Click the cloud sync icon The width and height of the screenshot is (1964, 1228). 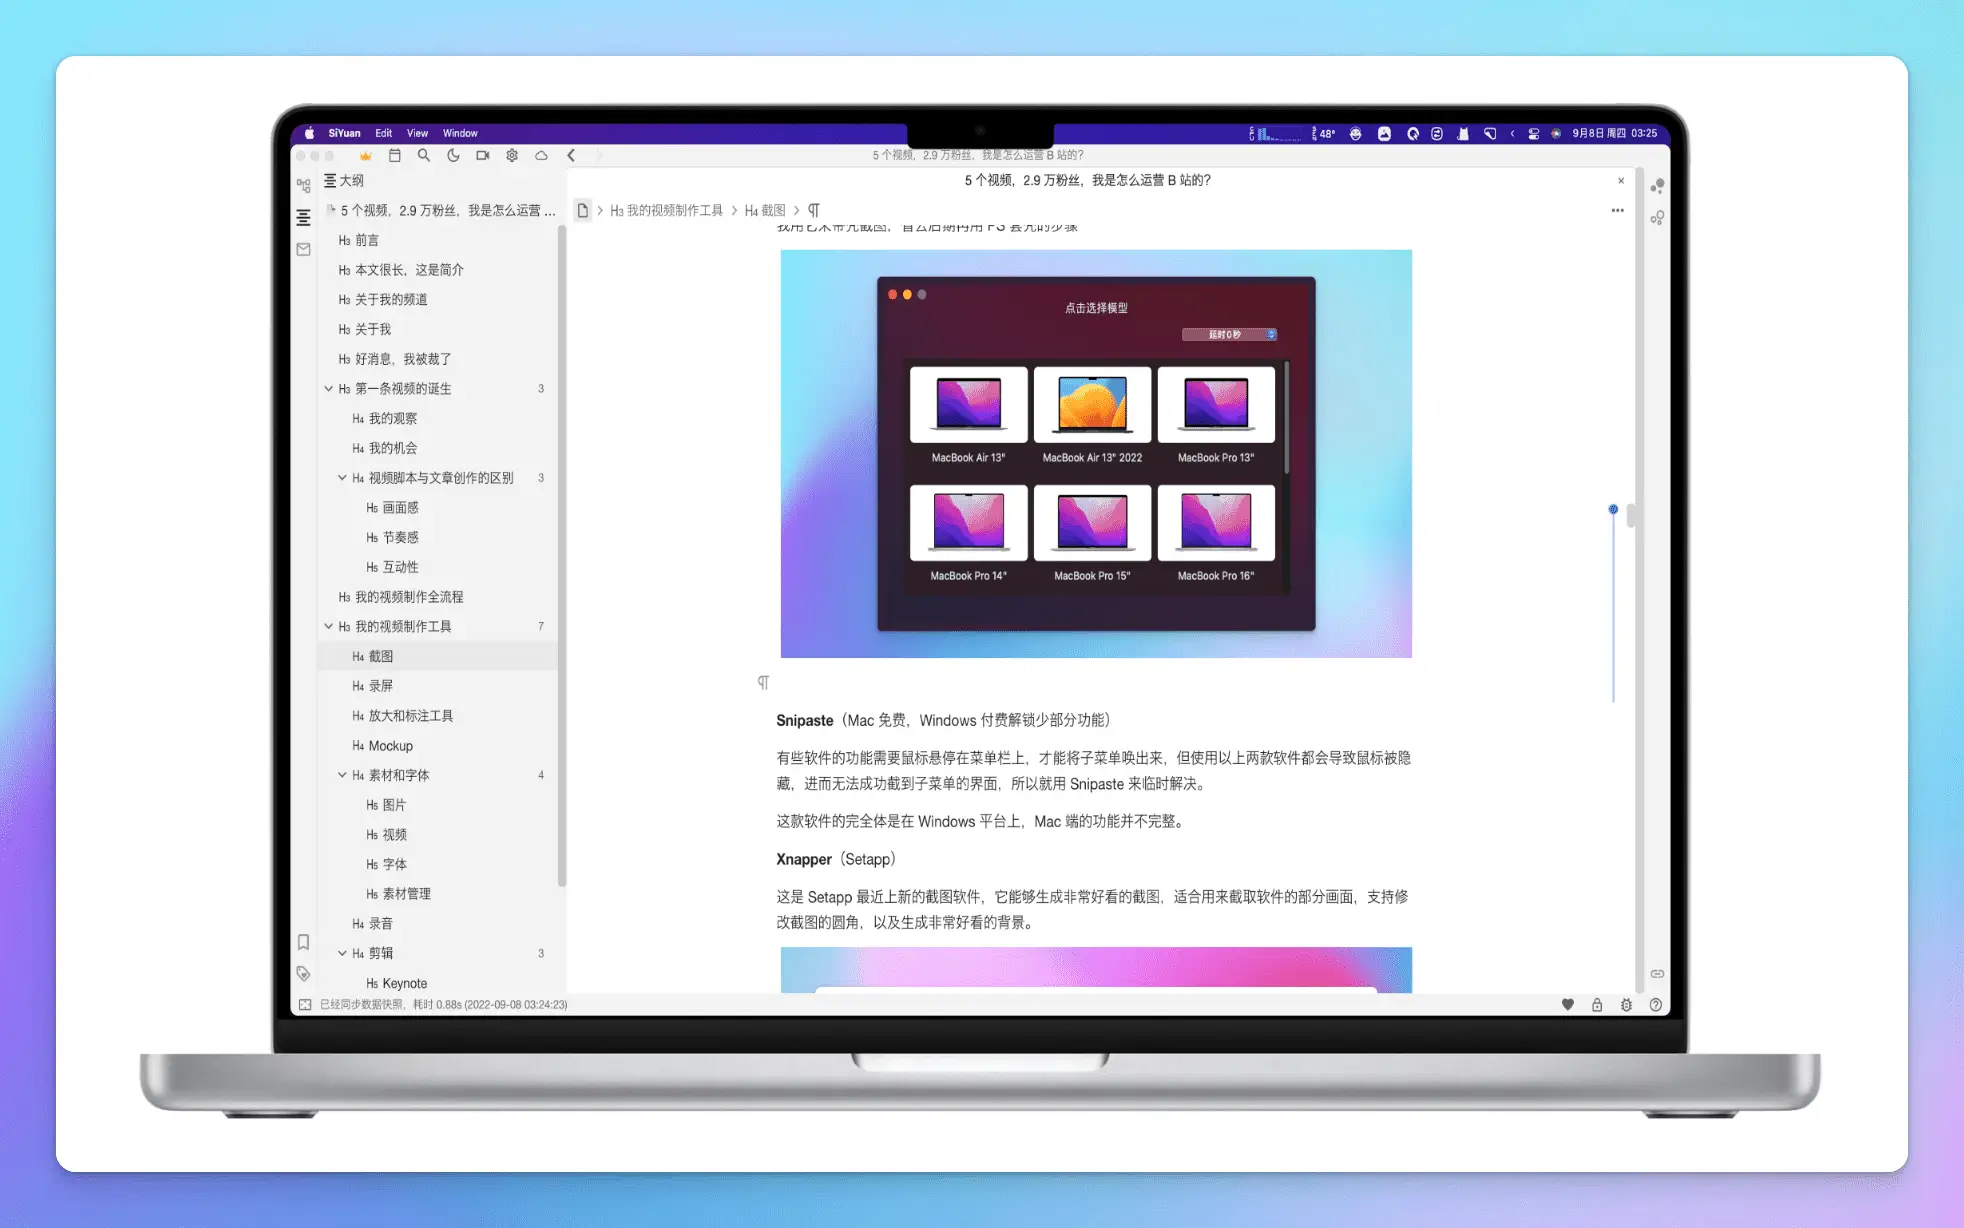tap(541, 156)
